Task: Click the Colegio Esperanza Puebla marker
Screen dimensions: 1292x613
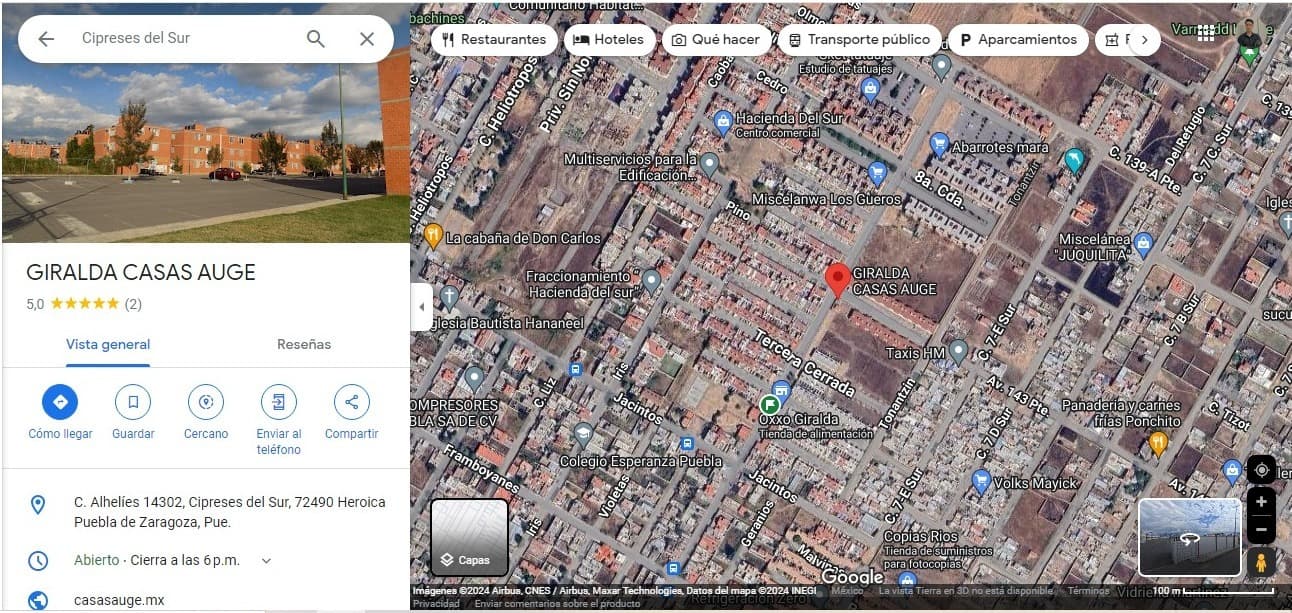Action: pyautogui.click(x=583, y=433)
